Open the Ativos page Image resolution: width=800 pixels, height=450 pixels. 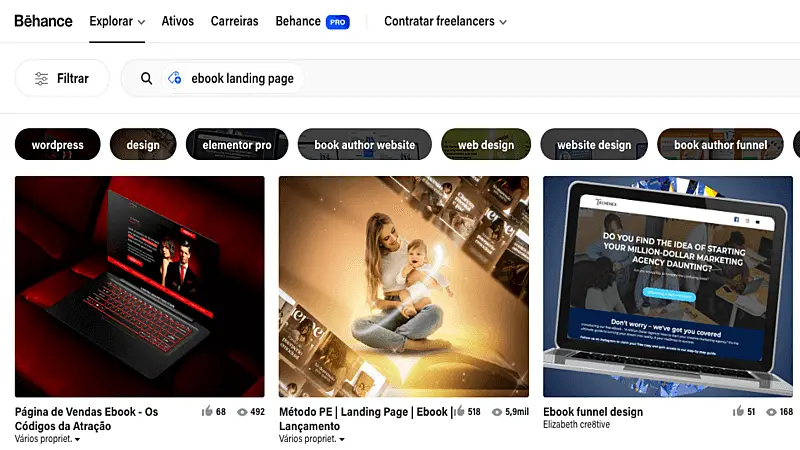pos(178,21)
